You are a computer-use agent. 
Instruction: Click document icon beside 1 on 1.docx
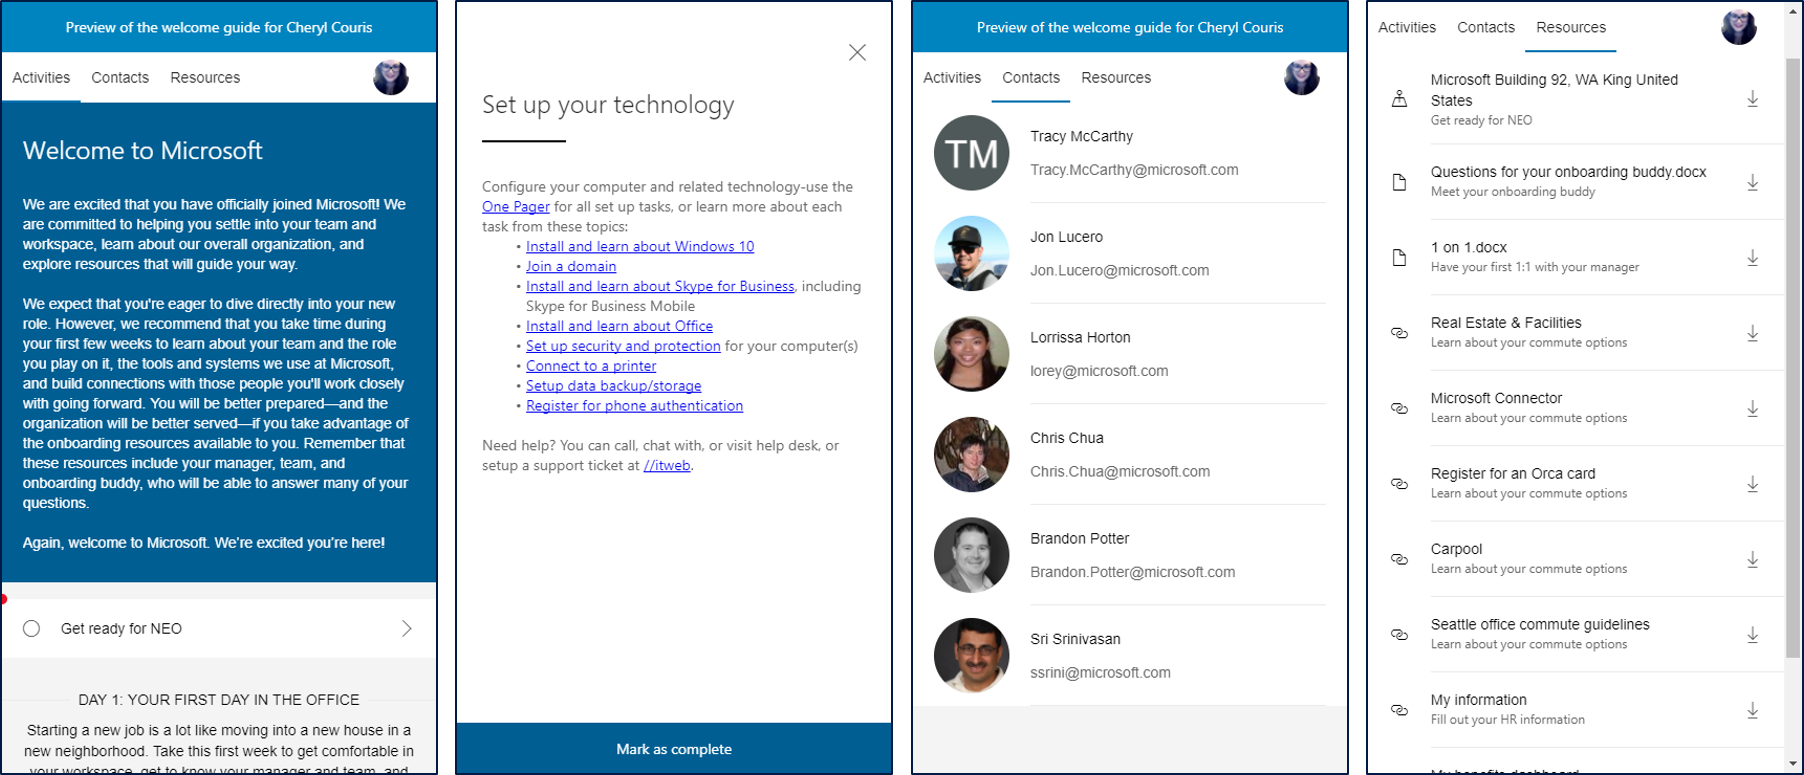1399,258
